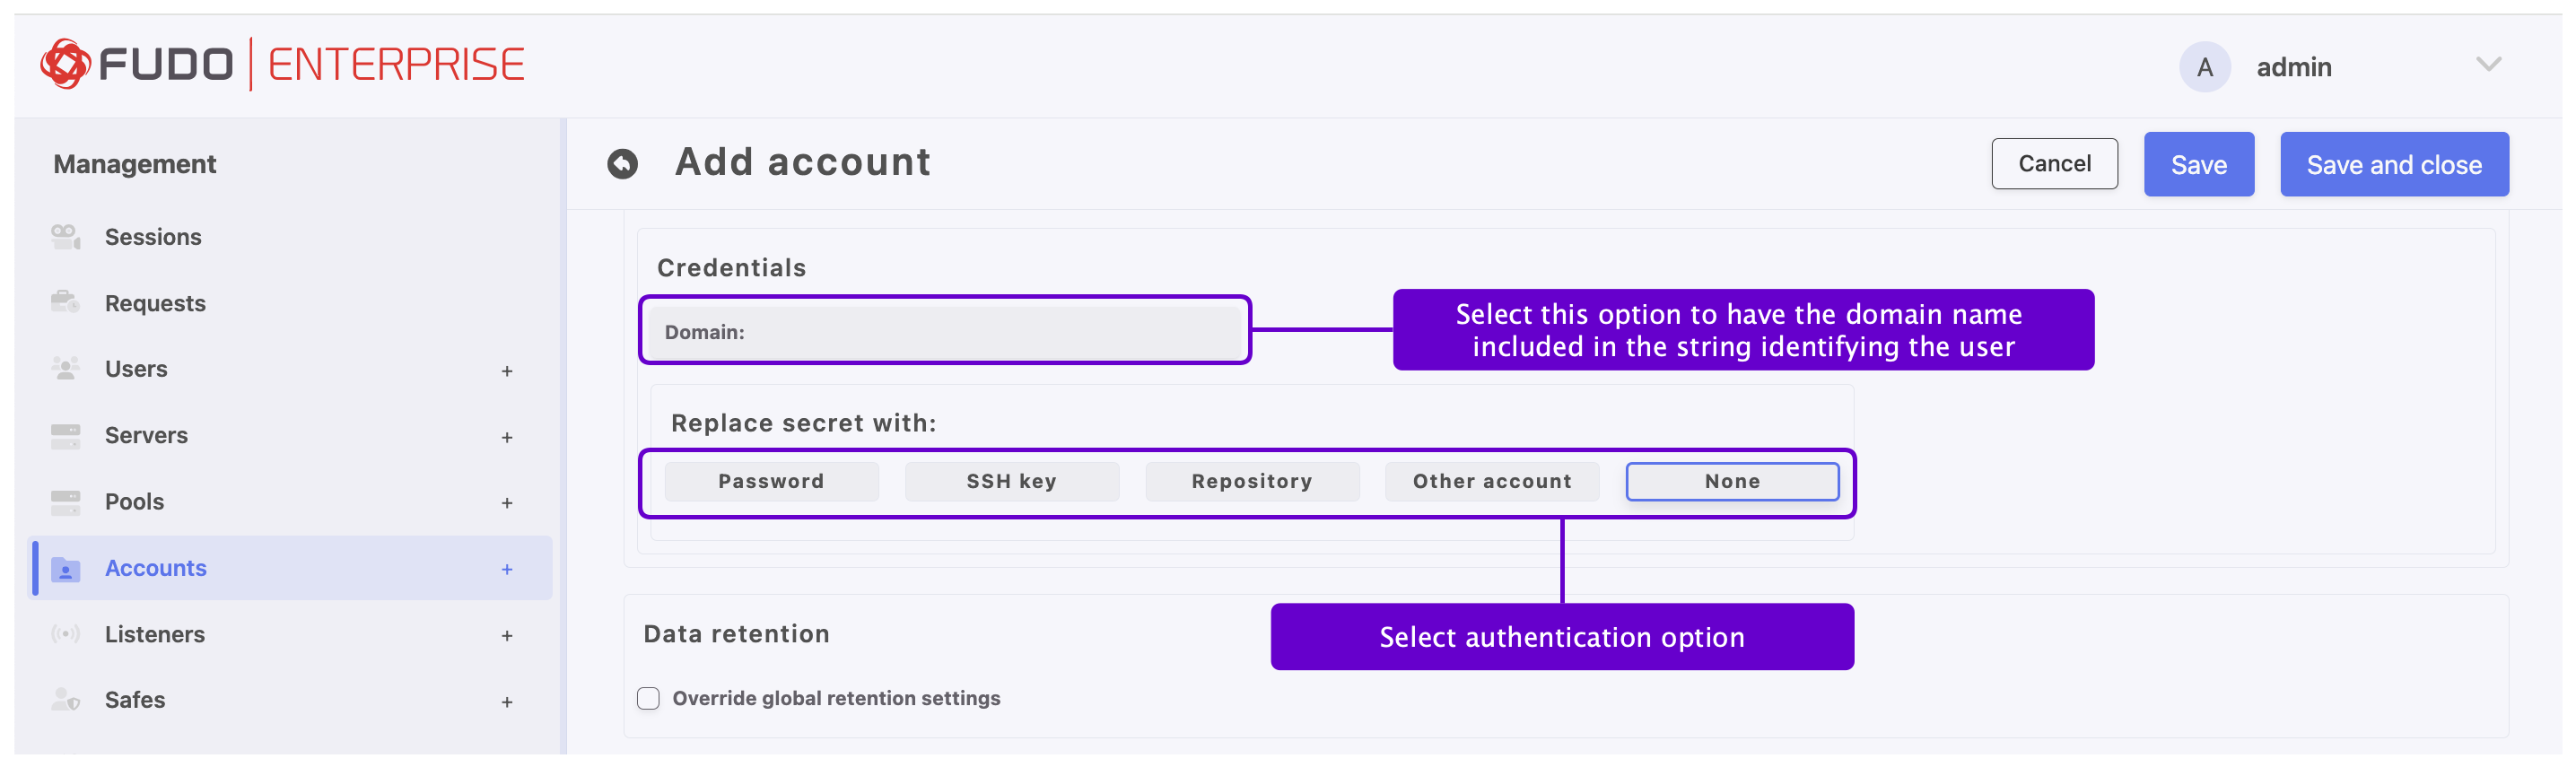Screen dimensions: 2576x776
Task: Click the Save and close button
Action: point(2393,165)
